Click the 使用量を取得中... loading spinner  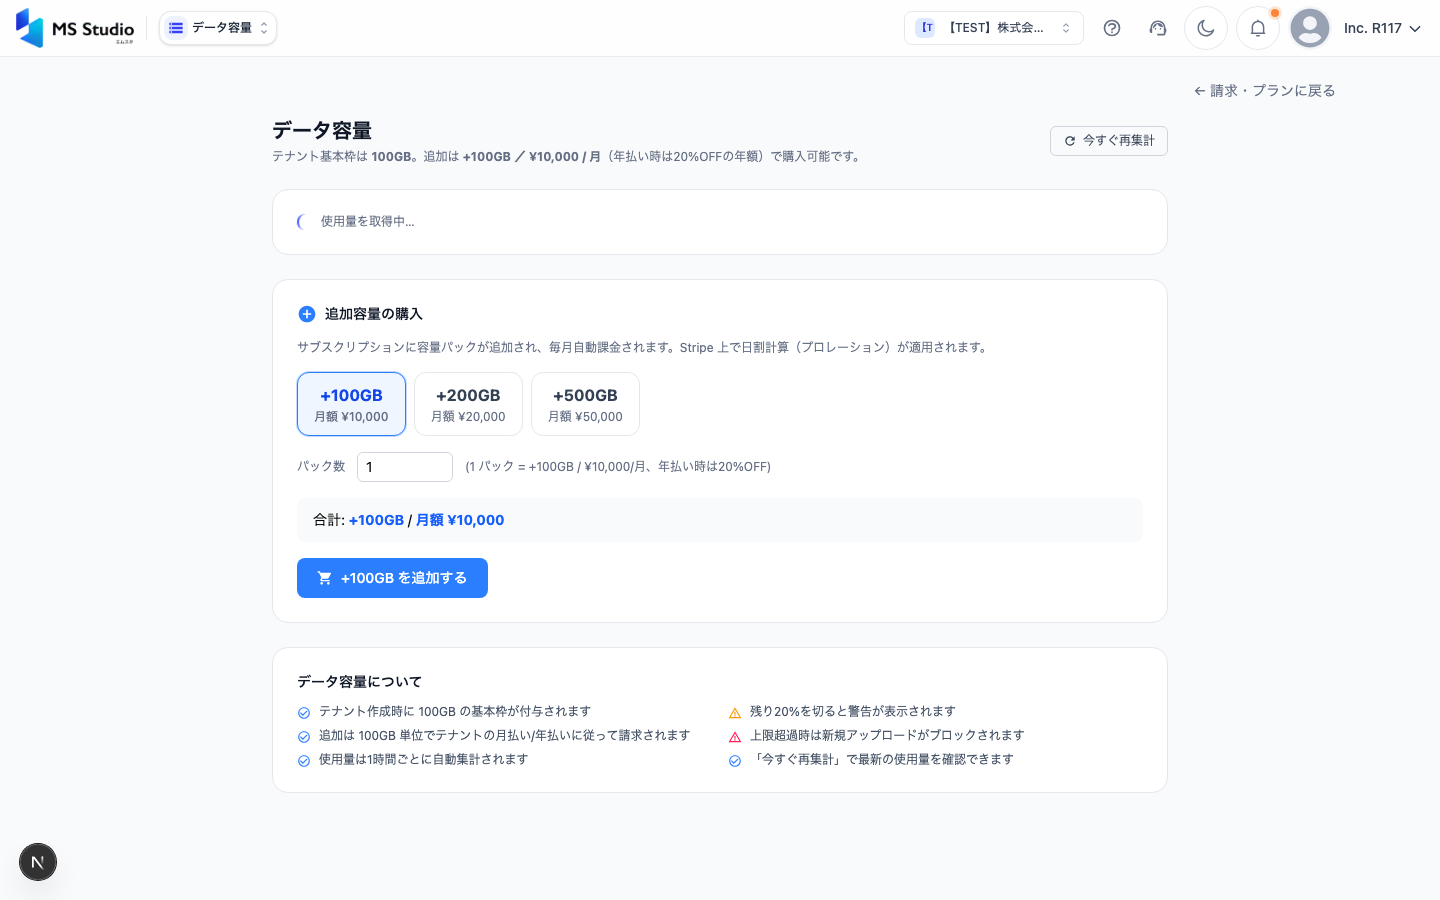[303, 222]
